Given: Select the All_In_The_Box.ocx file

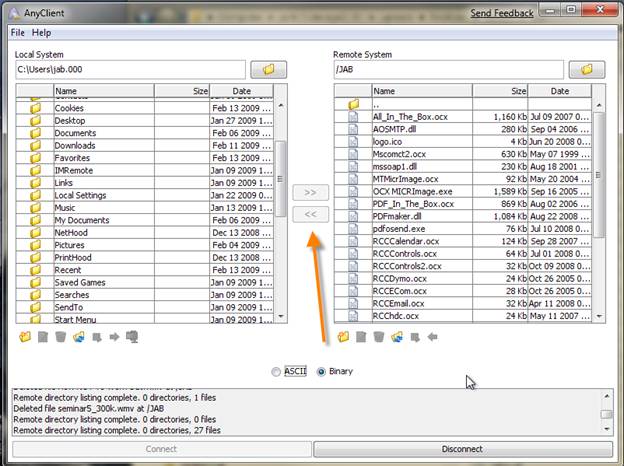Looking at the screenshot, I should [x=463, y=117].
